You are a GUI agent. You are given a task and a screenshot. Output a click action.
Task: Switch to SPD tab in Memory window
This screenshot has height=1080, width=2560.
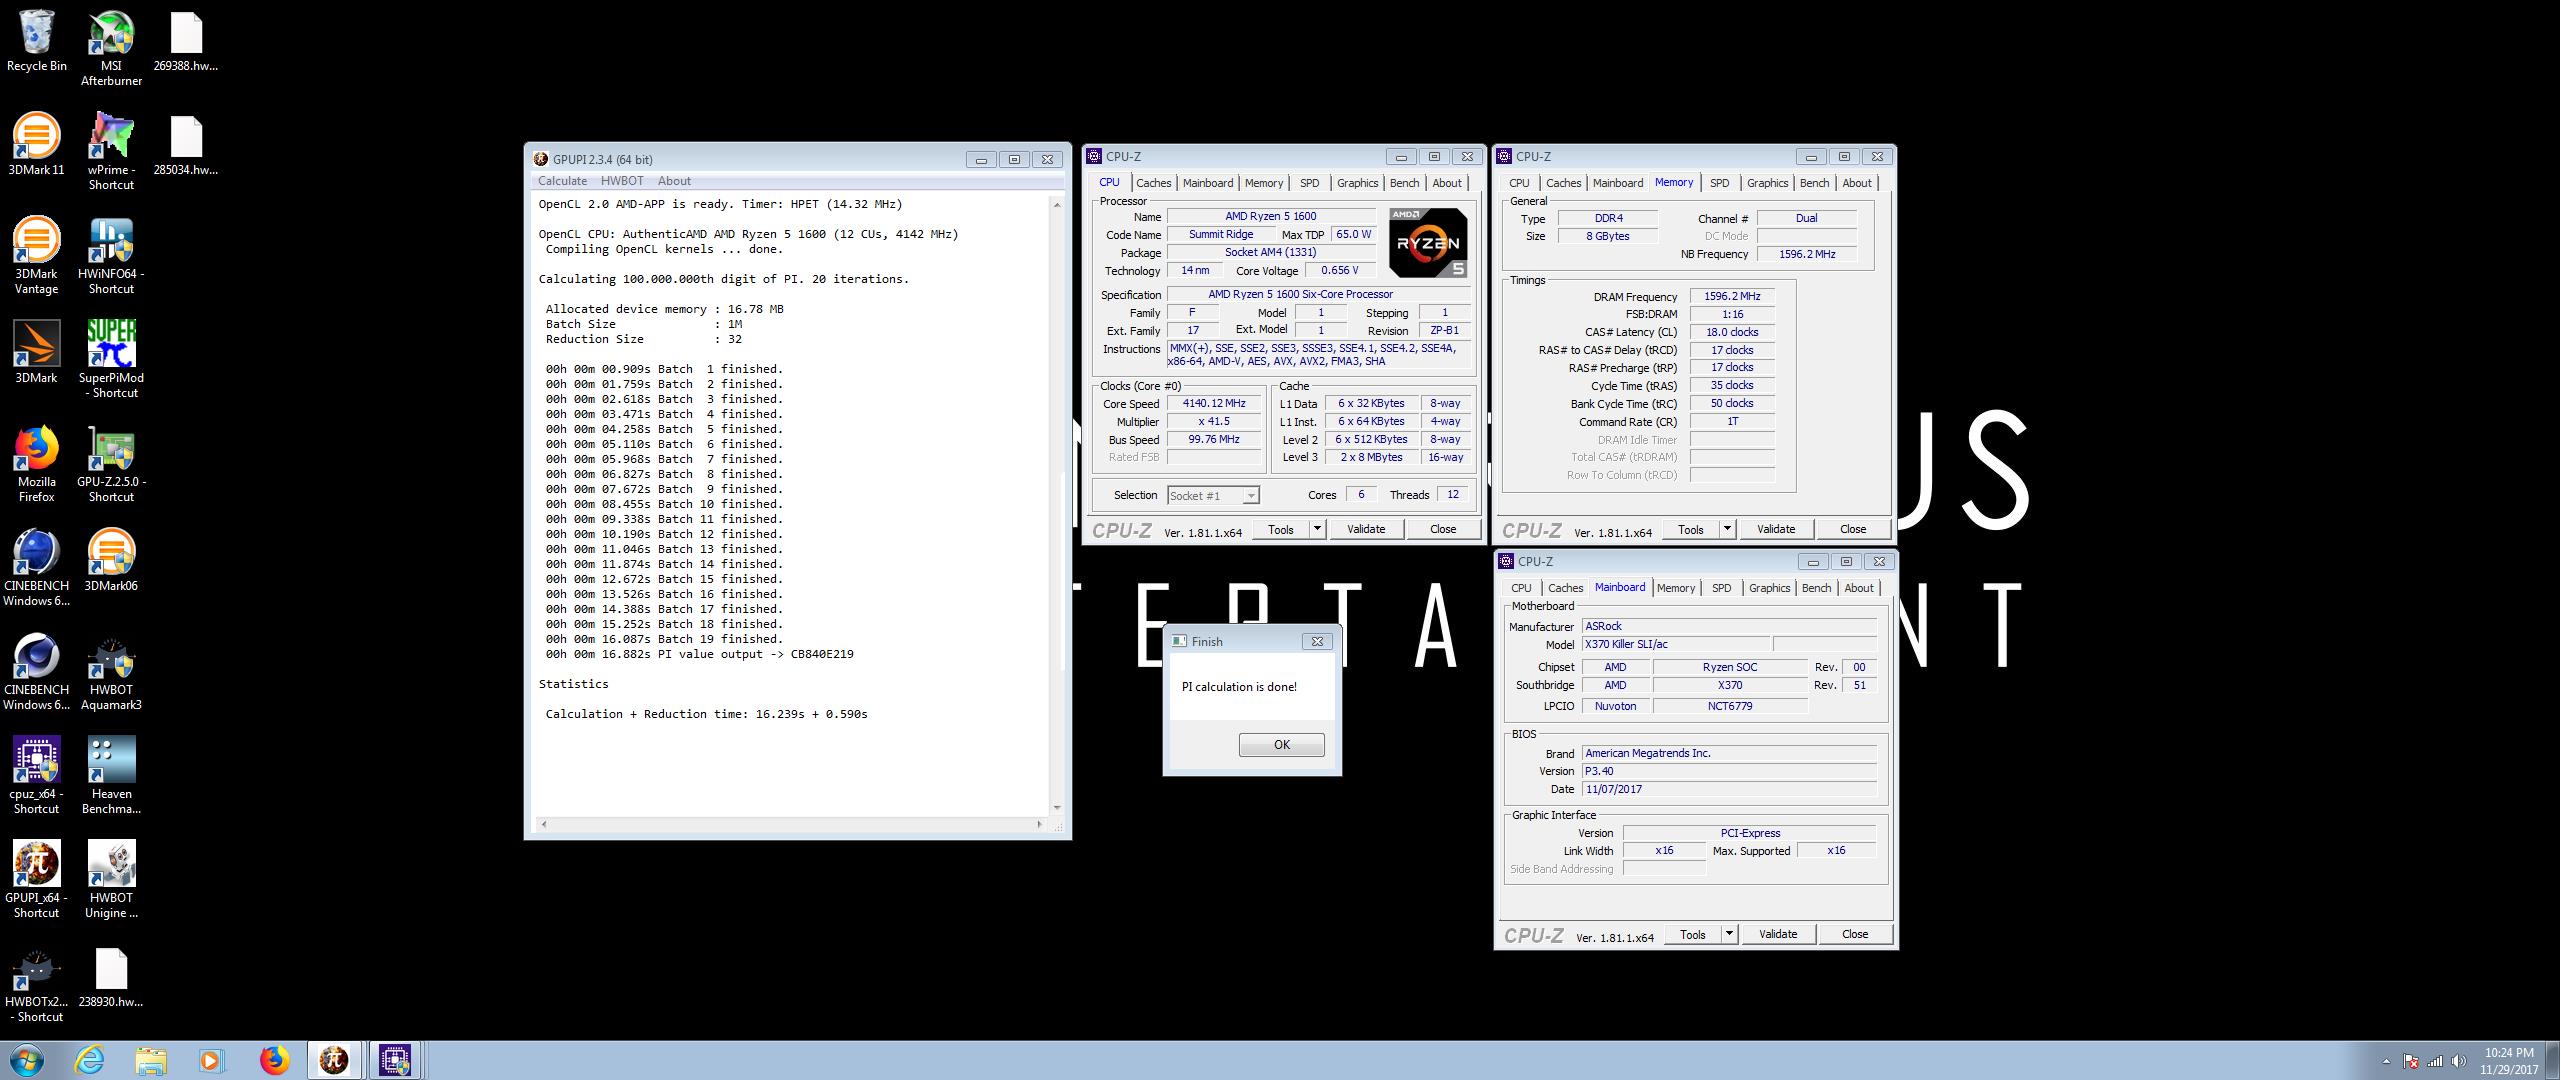1719,183
